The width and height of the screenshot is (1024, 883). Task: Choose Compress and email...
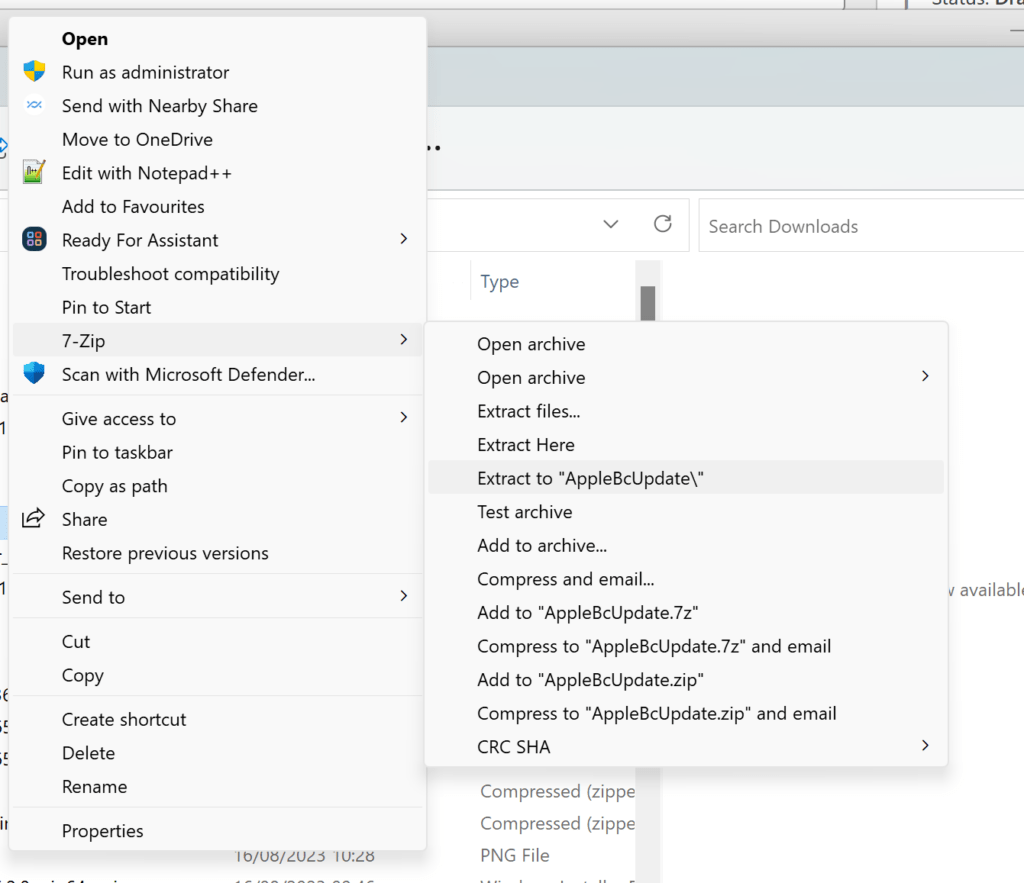(686, 579)
